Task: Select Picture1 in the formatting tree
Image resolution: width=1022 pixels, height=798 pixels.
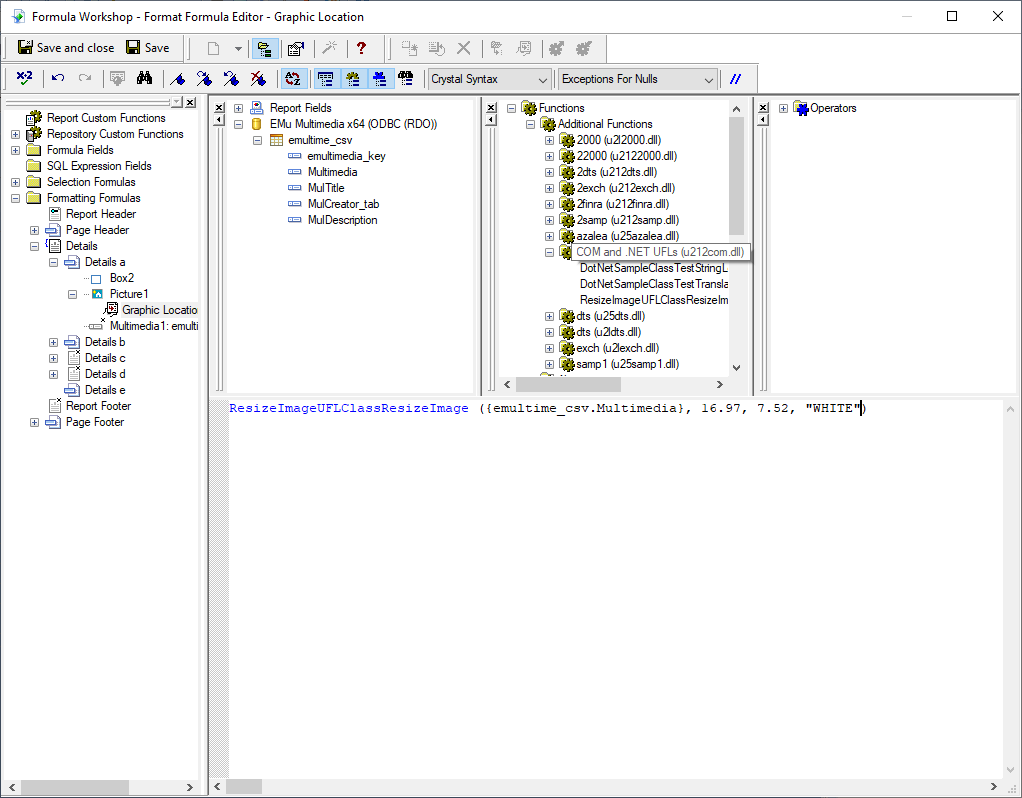Action: point(129,294)
